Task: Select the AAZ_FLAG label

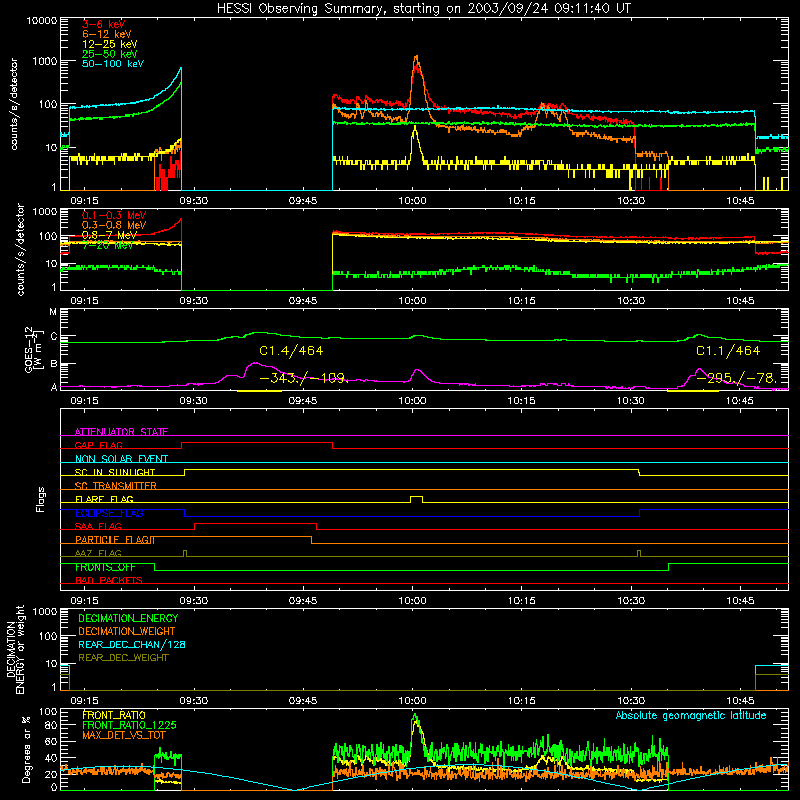Action: [x=98, y=553]
